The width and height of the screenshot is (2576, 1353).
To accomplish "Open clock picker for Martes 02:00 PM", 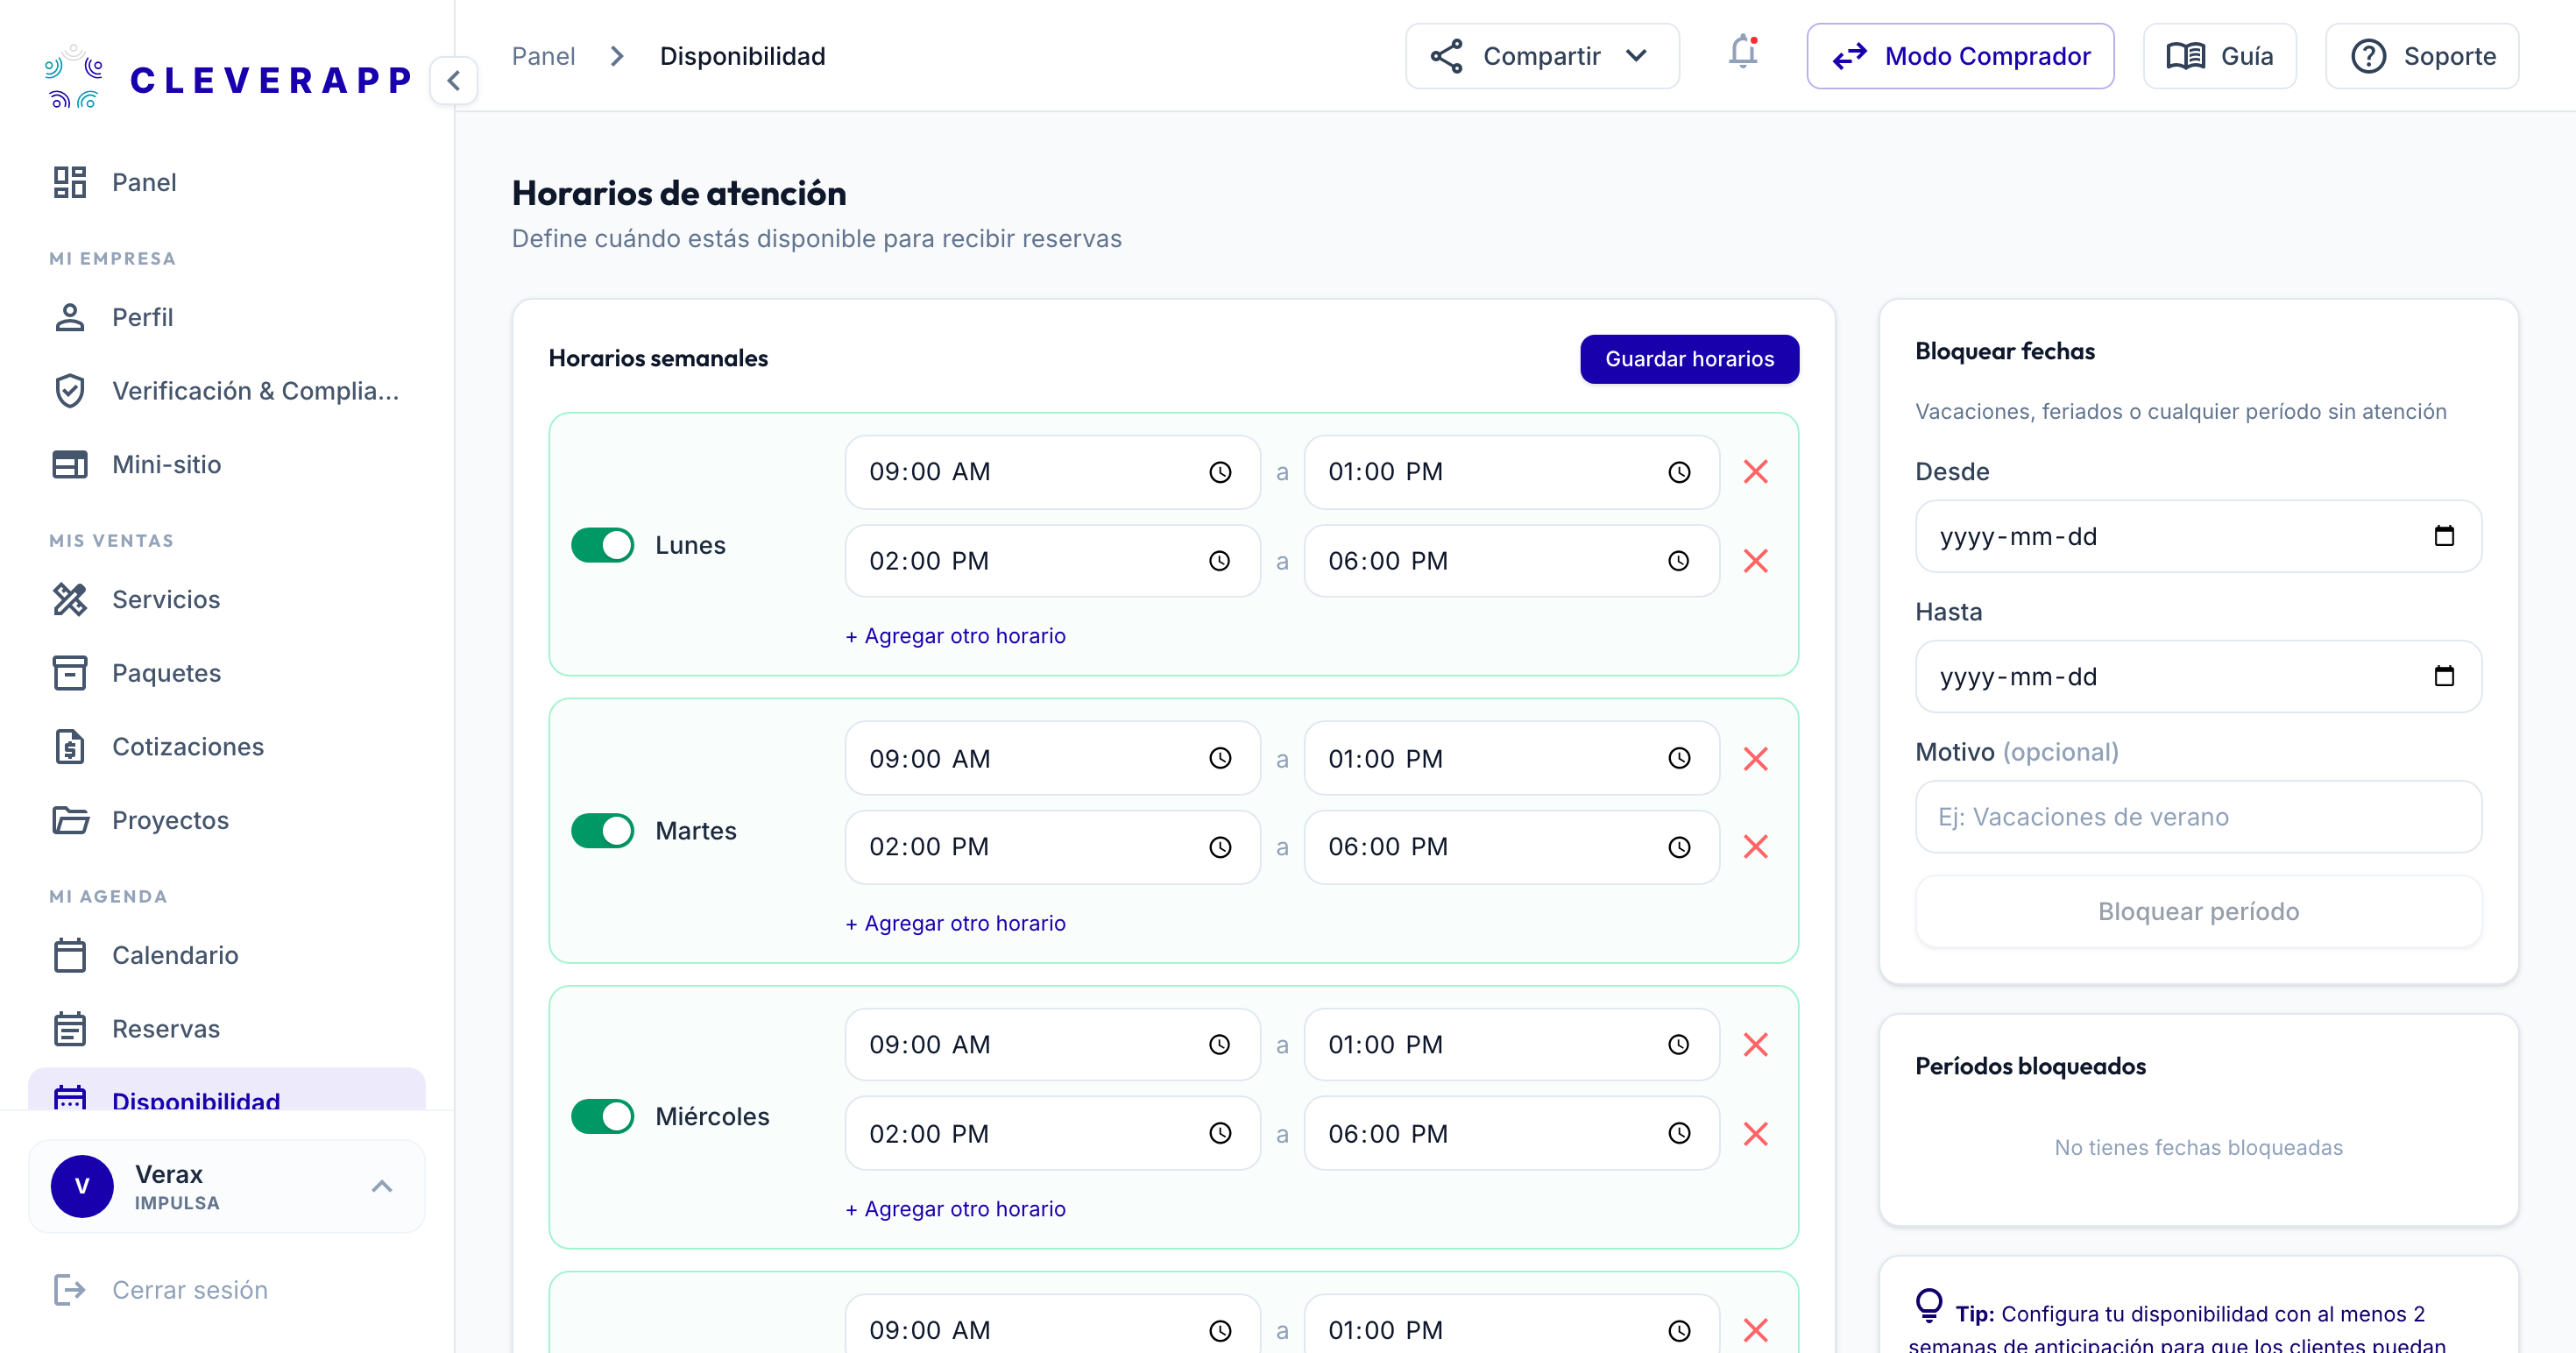I will [1220, 847].
